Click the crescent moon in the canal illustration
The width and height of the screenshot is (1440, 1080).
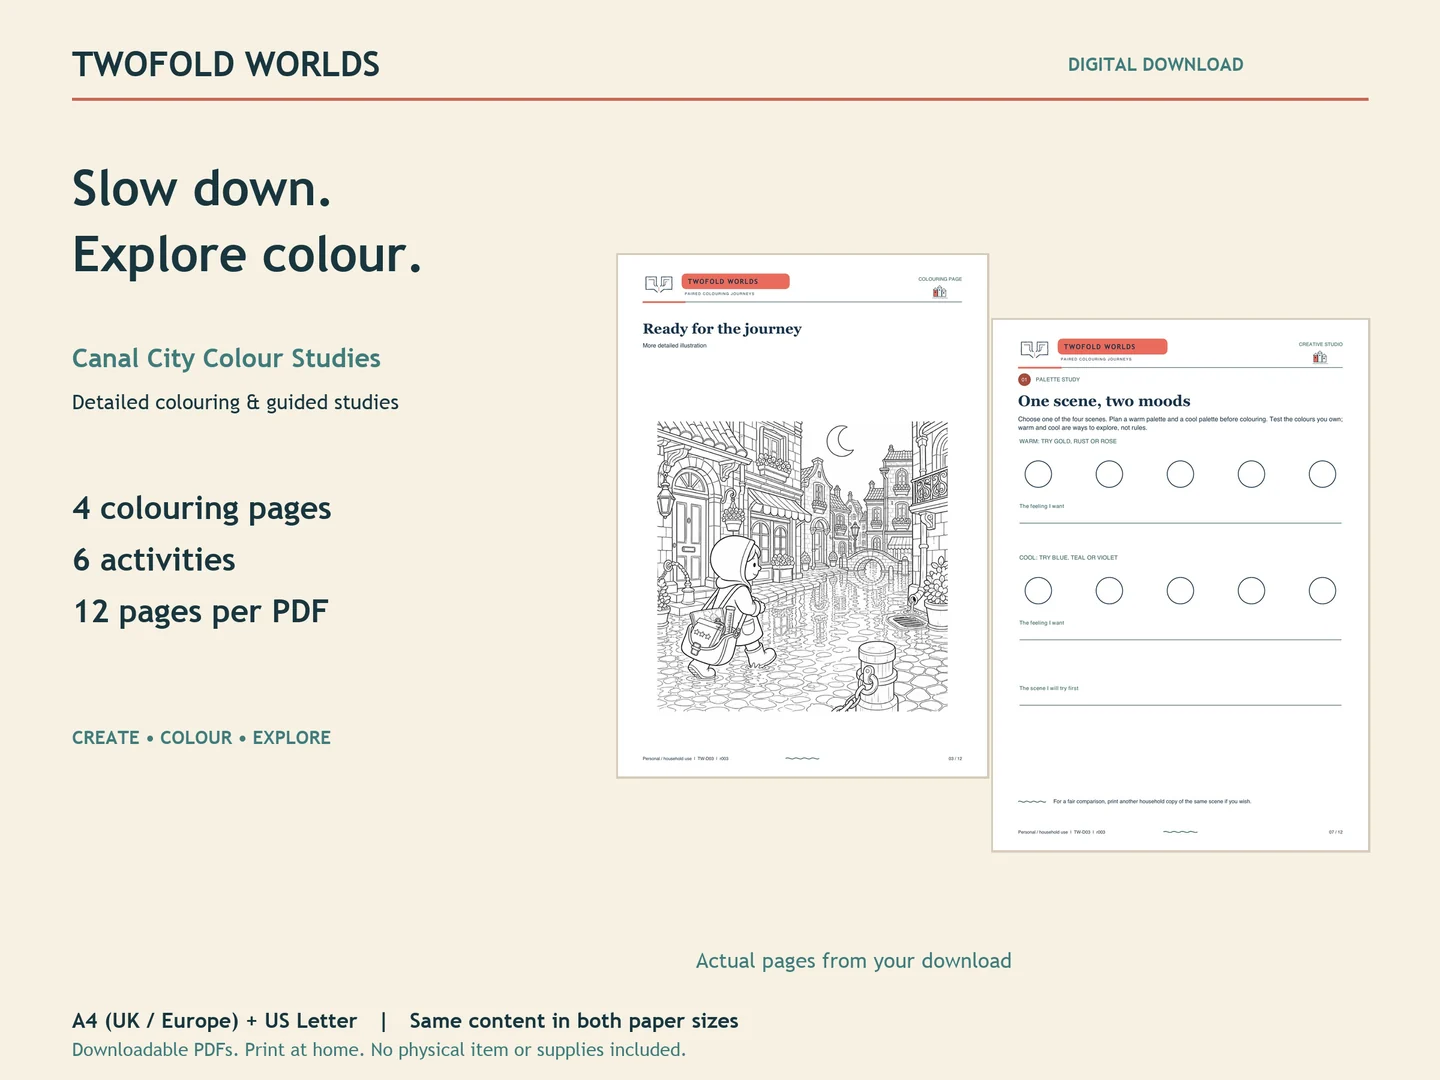tap(840, 440)
